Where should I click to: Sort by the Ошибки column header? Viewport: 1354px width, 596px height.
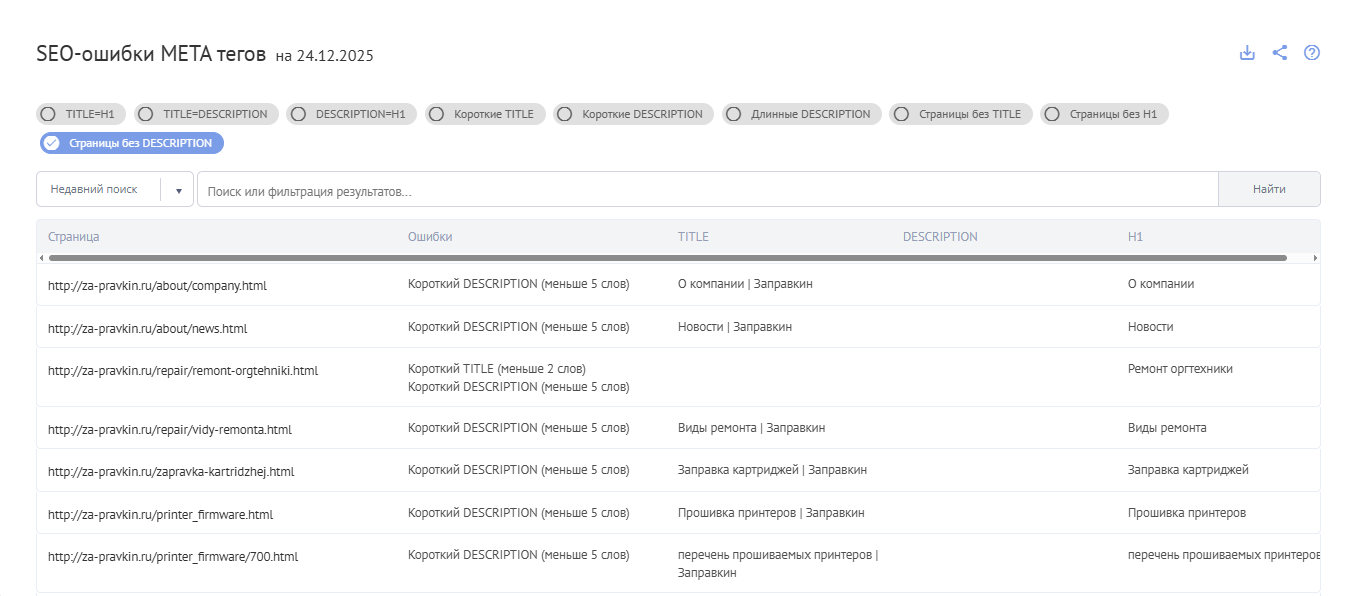[x=430, y=237]
